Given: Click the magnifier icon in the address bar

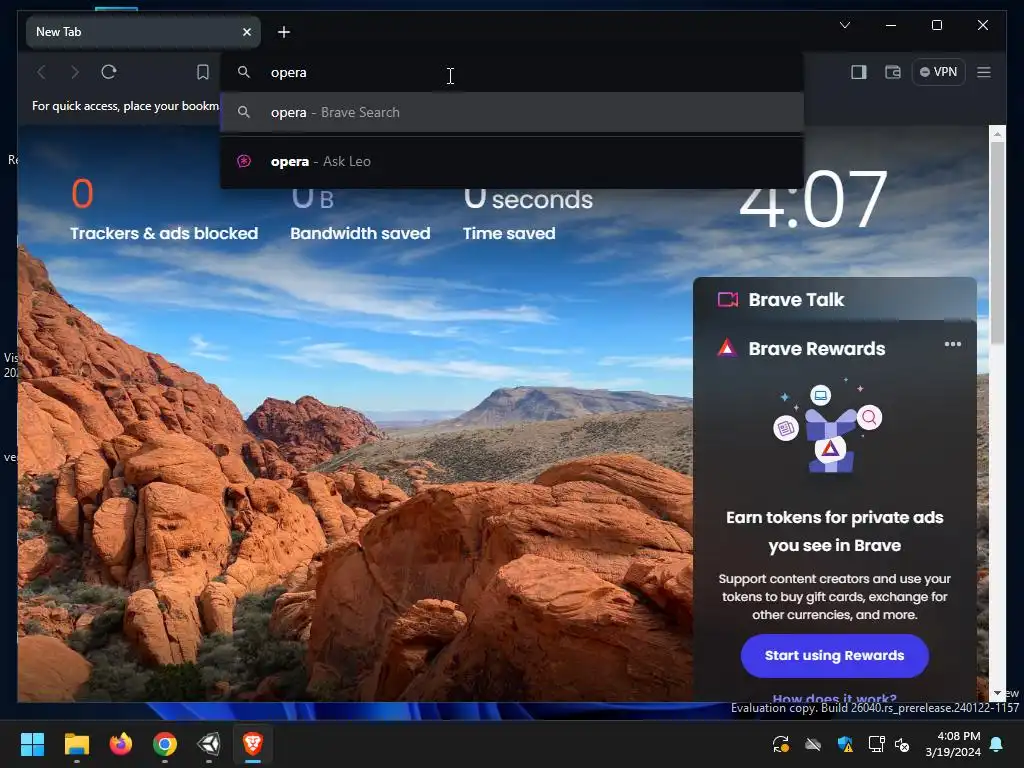Looking at the screenshot, I should pyautogui.click(x=244, y=72).
